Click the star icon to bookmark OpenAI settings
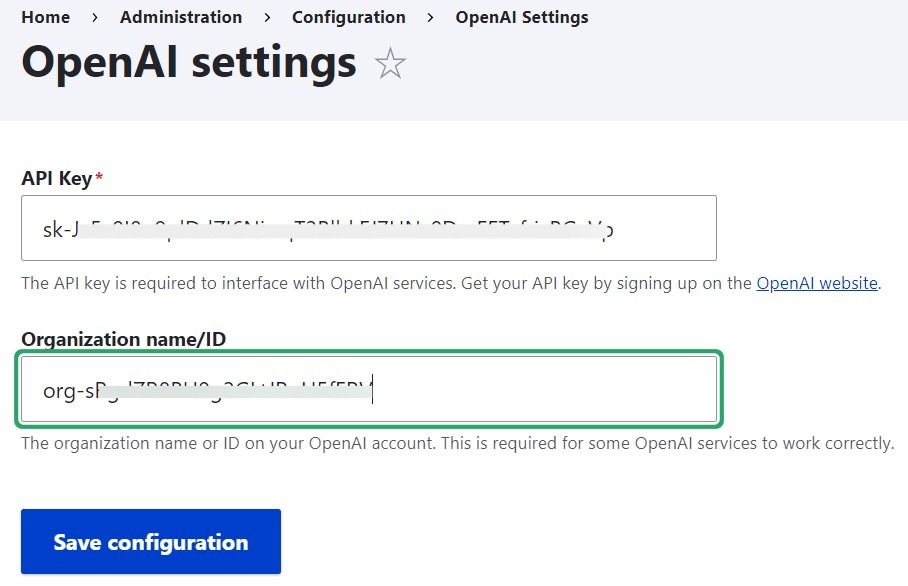Screen dimensions: 908x586 pos(390,63)
